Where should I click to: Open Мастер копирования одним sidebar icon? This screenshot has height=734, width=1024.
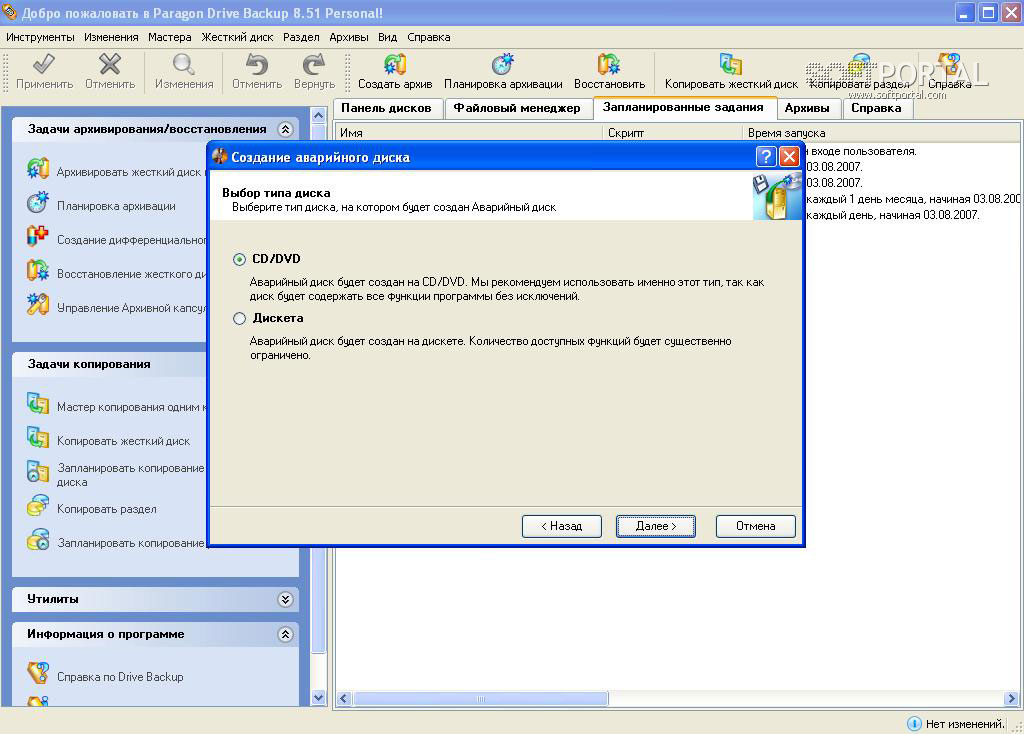coord(38,404)
